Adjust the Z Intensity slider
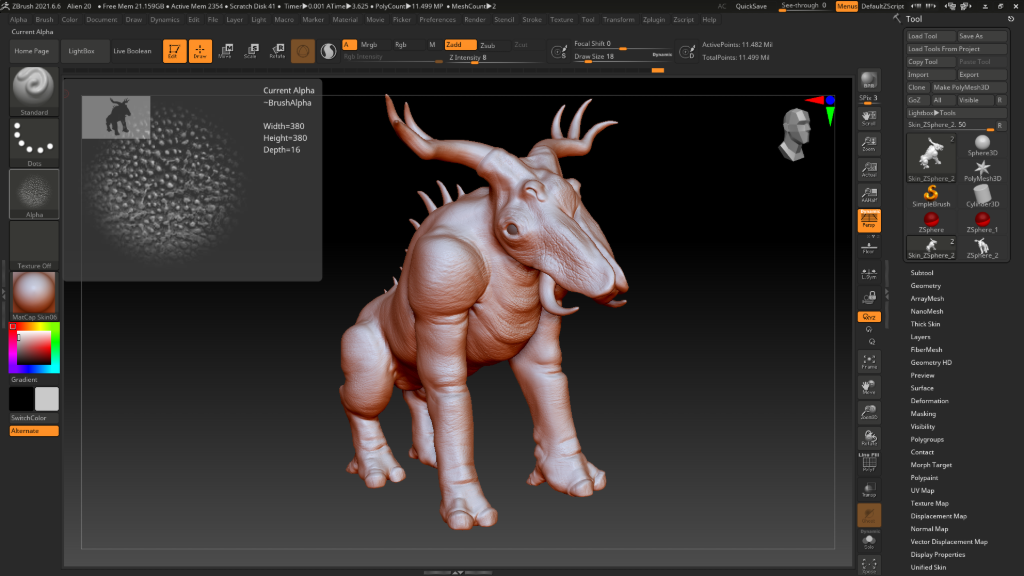 coord(495,57)
